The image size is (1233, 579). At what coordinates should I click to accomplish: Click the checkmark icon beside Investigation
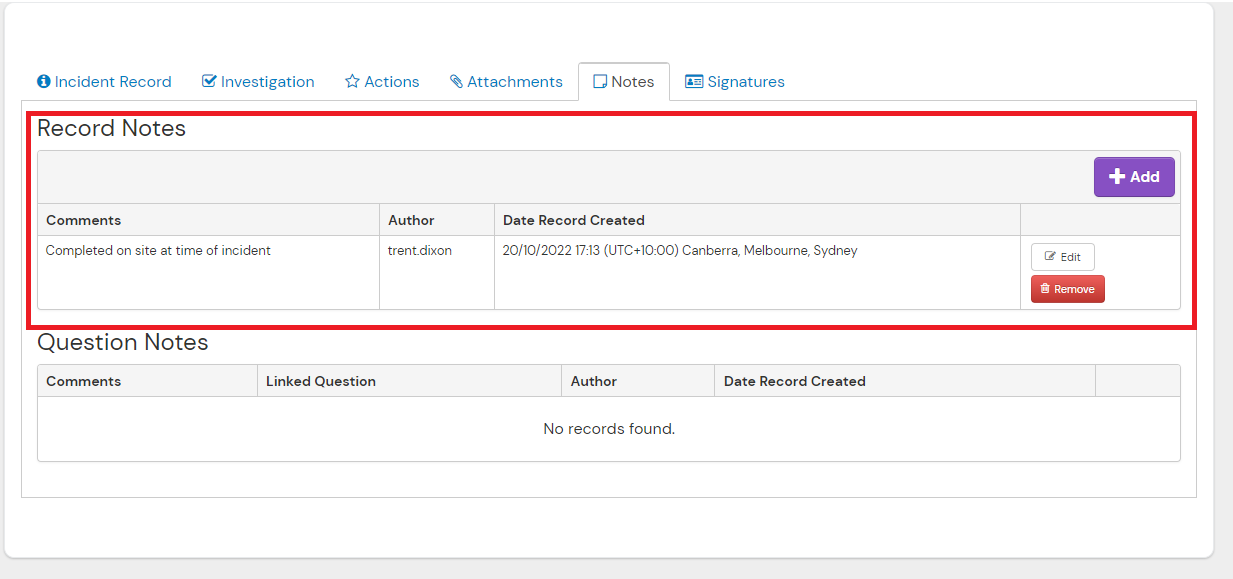coord(209,82)
